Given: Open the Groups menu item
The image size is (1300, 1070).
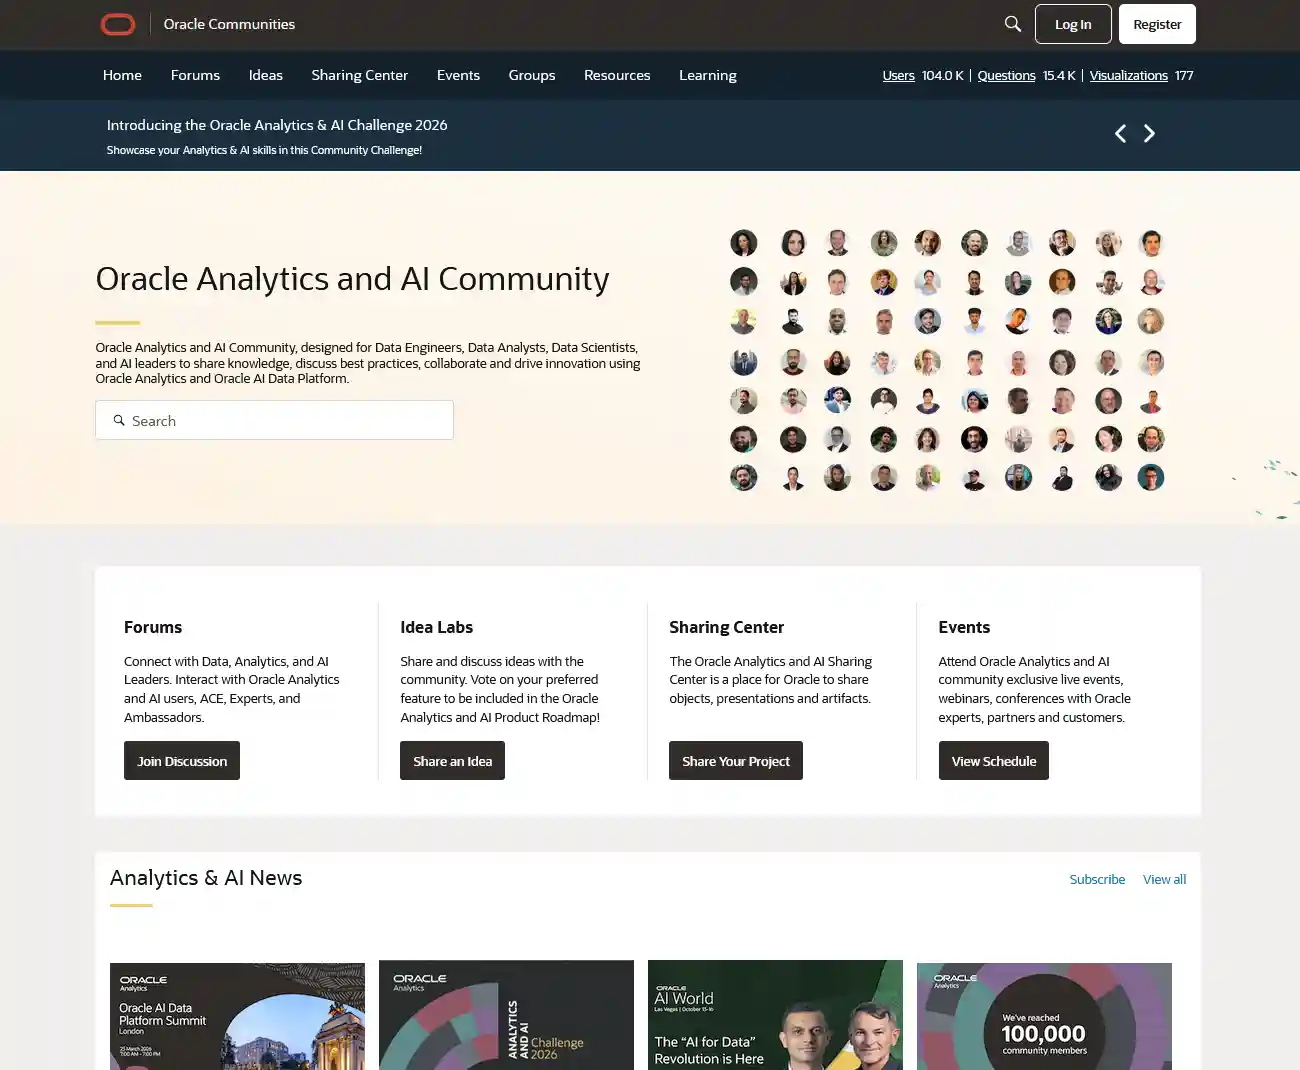Looking at the screenshot, I should tap(532, 75).
